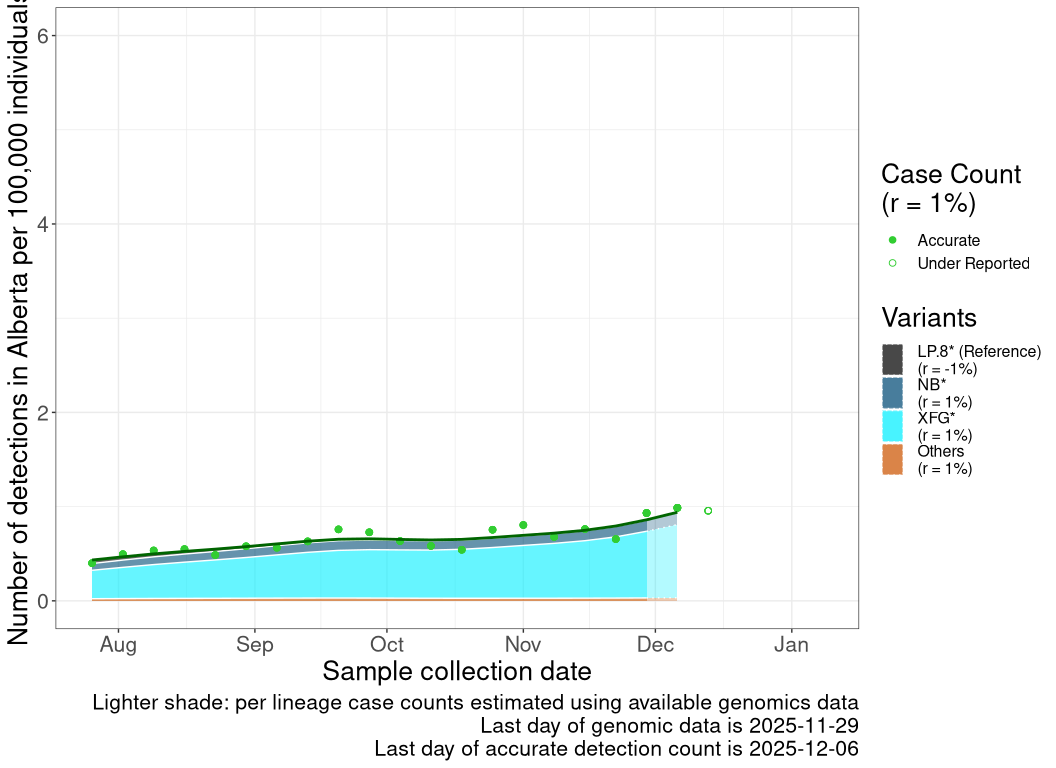1056x768 pixels.
Task: Click the 'Oct' x-axis tick label
Action: click(387, 645)
